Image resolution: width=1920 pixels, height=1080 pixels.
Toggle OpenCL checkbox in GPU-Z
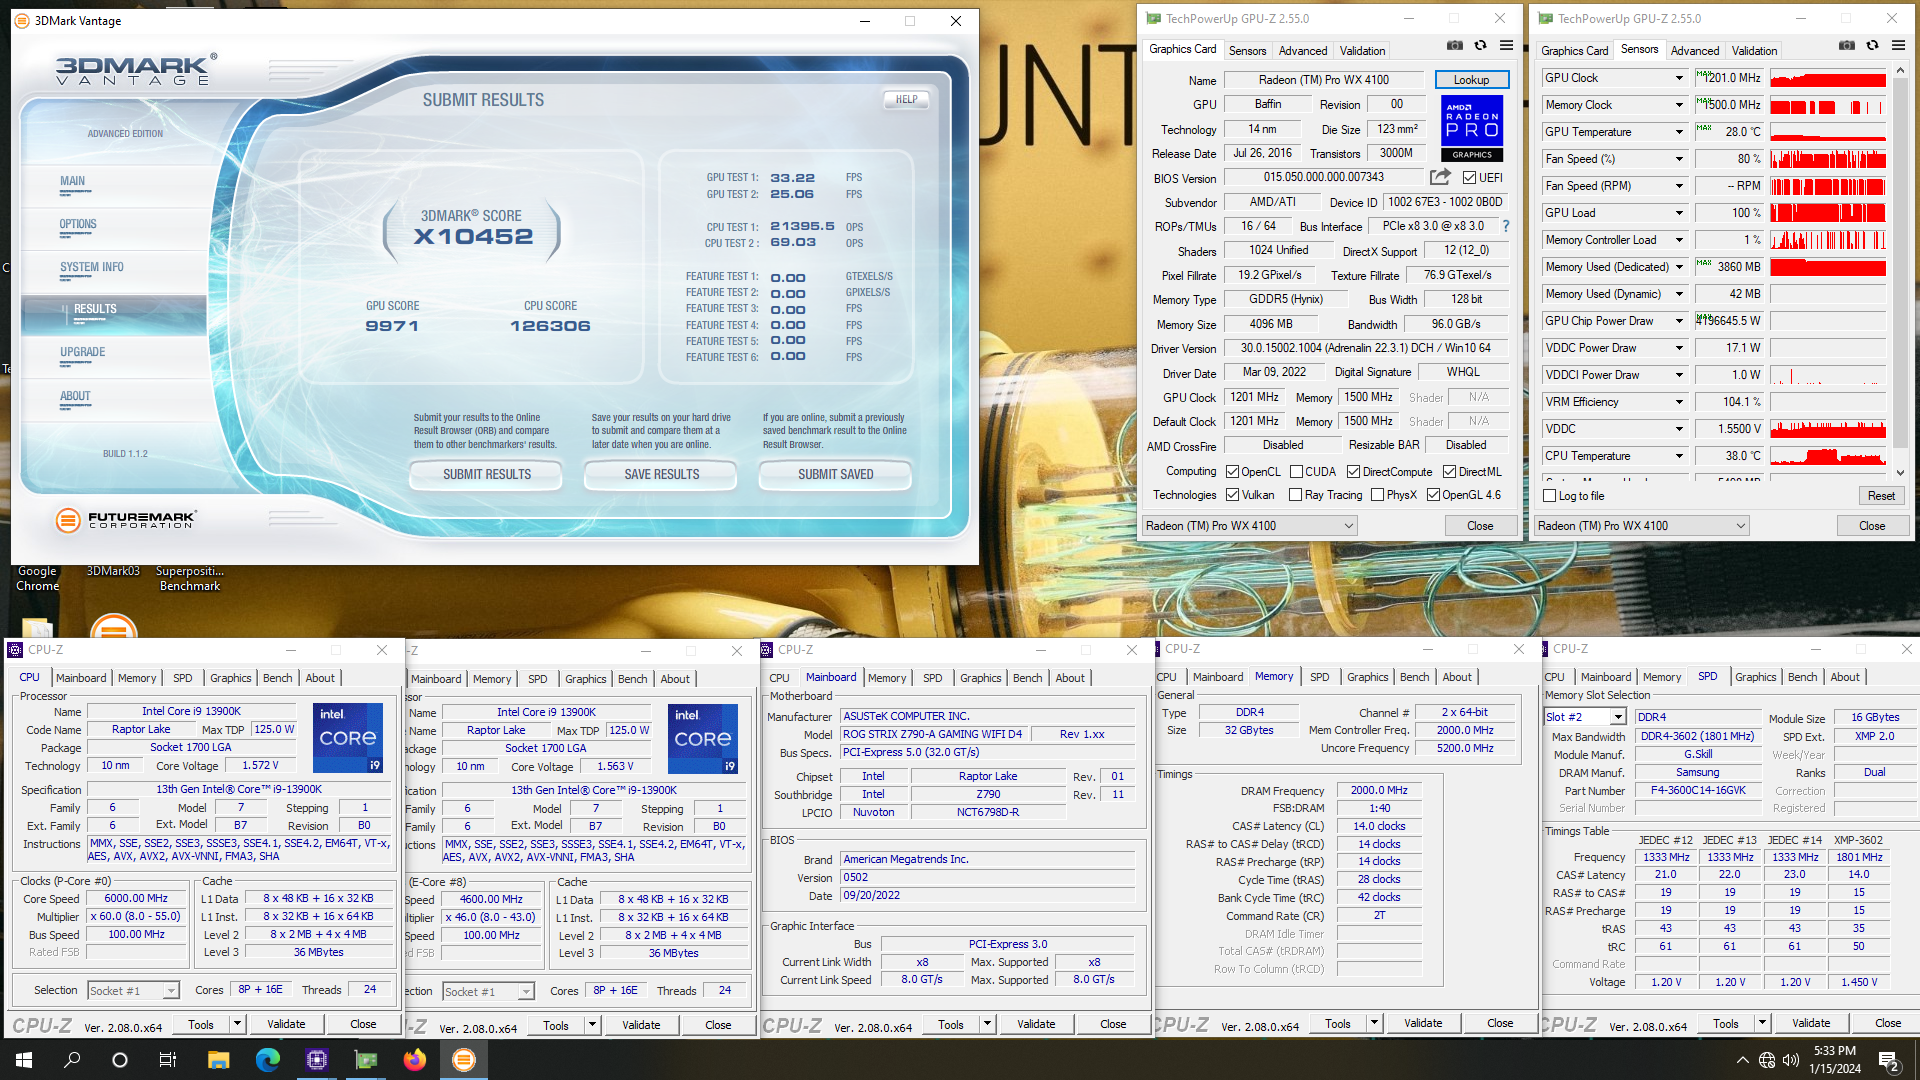pos(1233,472)
